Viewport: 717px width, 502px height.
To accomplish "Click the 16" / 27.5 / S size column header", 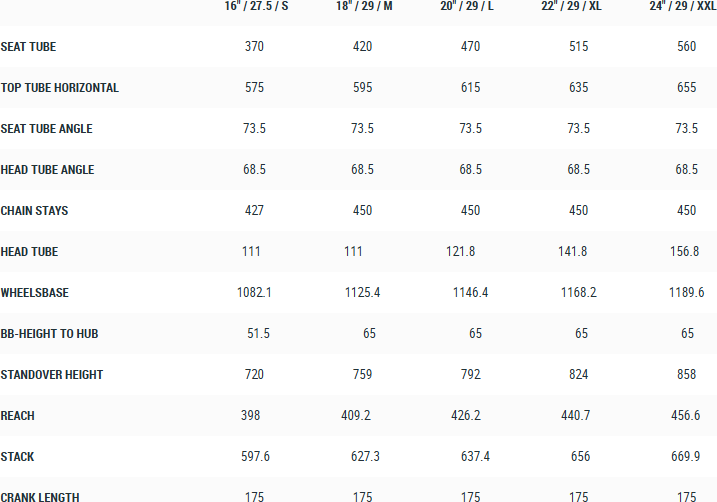I will point(255,6).
